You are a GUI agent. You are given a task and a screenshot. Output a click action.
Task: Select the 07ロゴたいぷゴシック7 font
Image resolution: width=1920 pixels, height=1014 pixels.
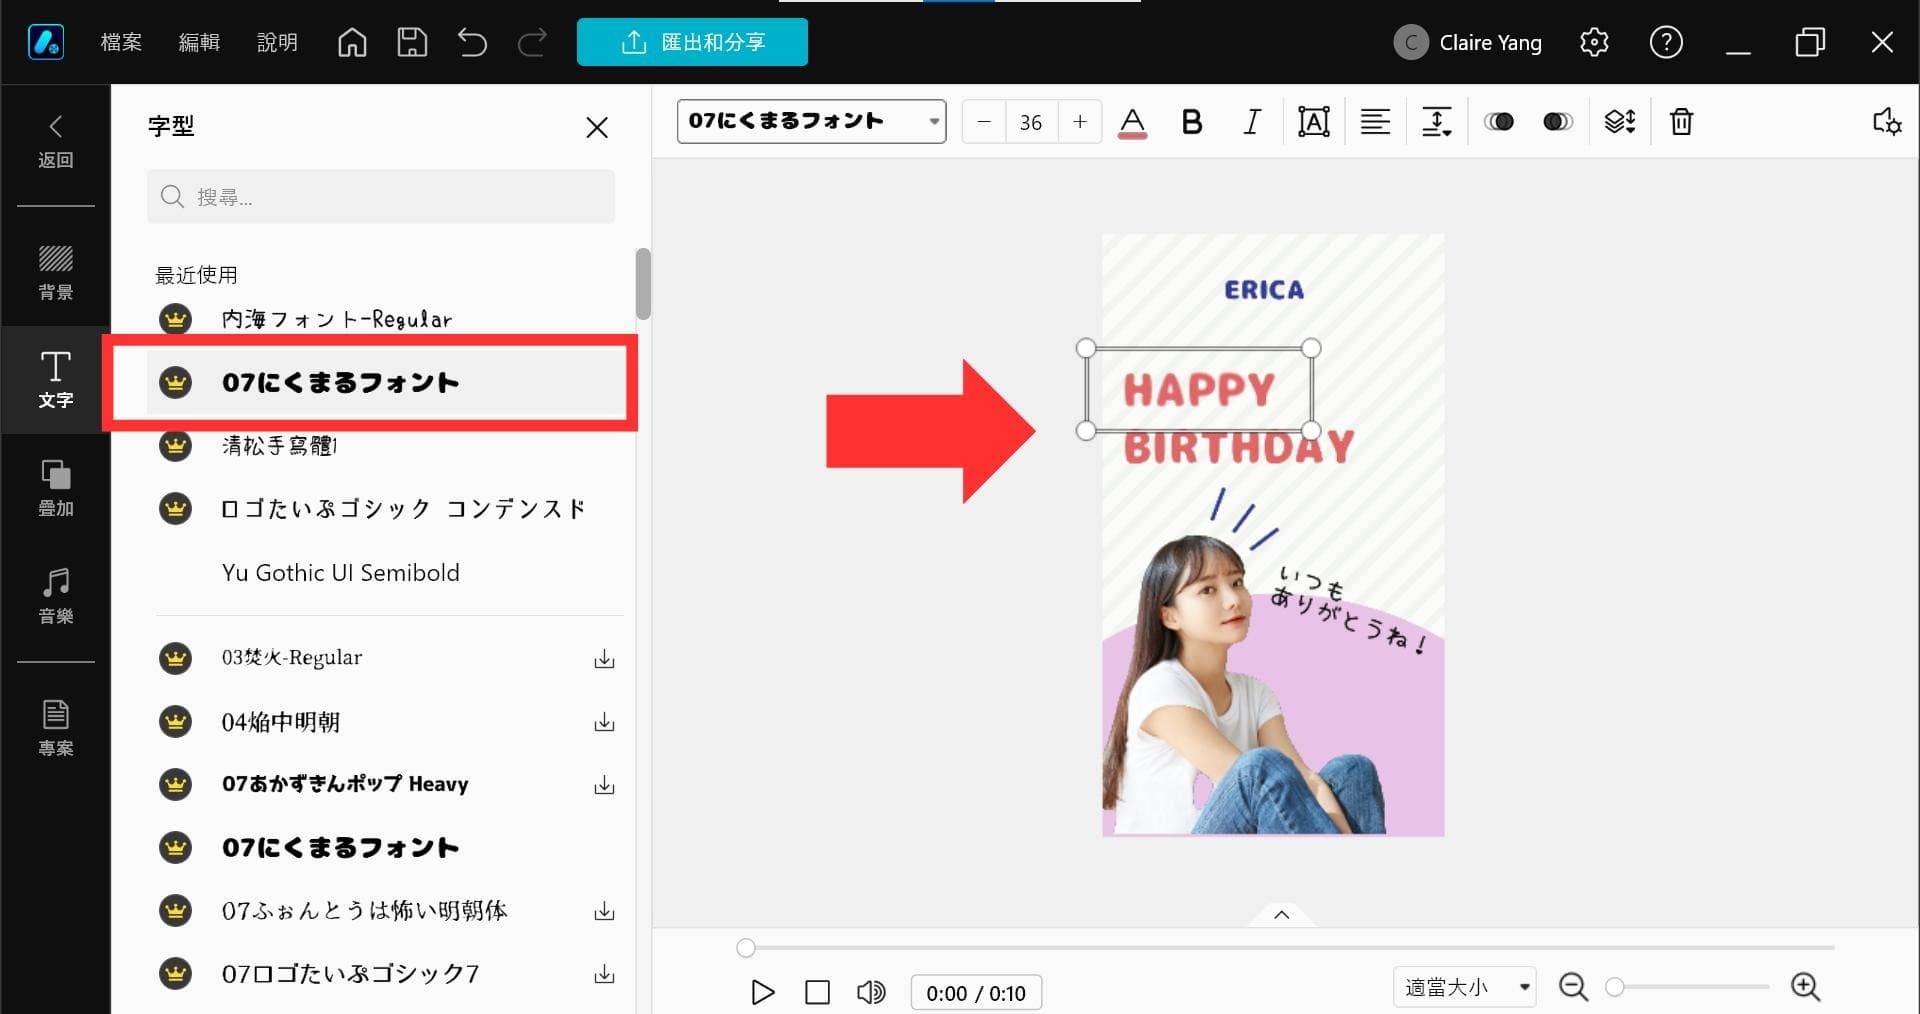pos(350,973)
